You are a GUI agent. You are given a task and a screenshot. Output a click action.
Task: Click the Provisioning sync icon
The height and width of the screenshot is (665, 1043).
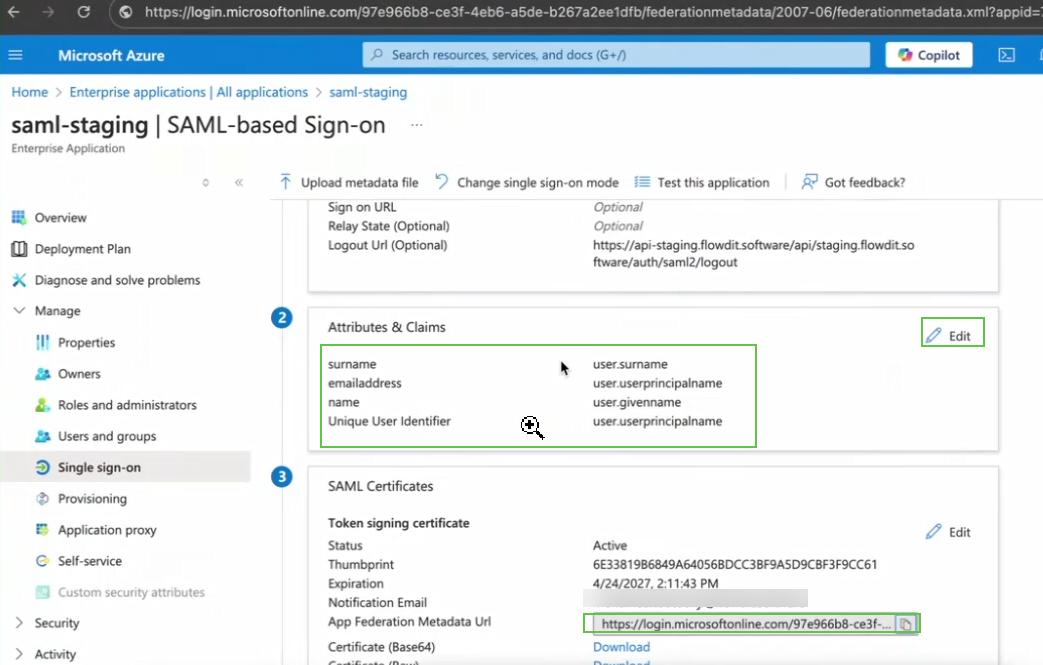(43, 499)
